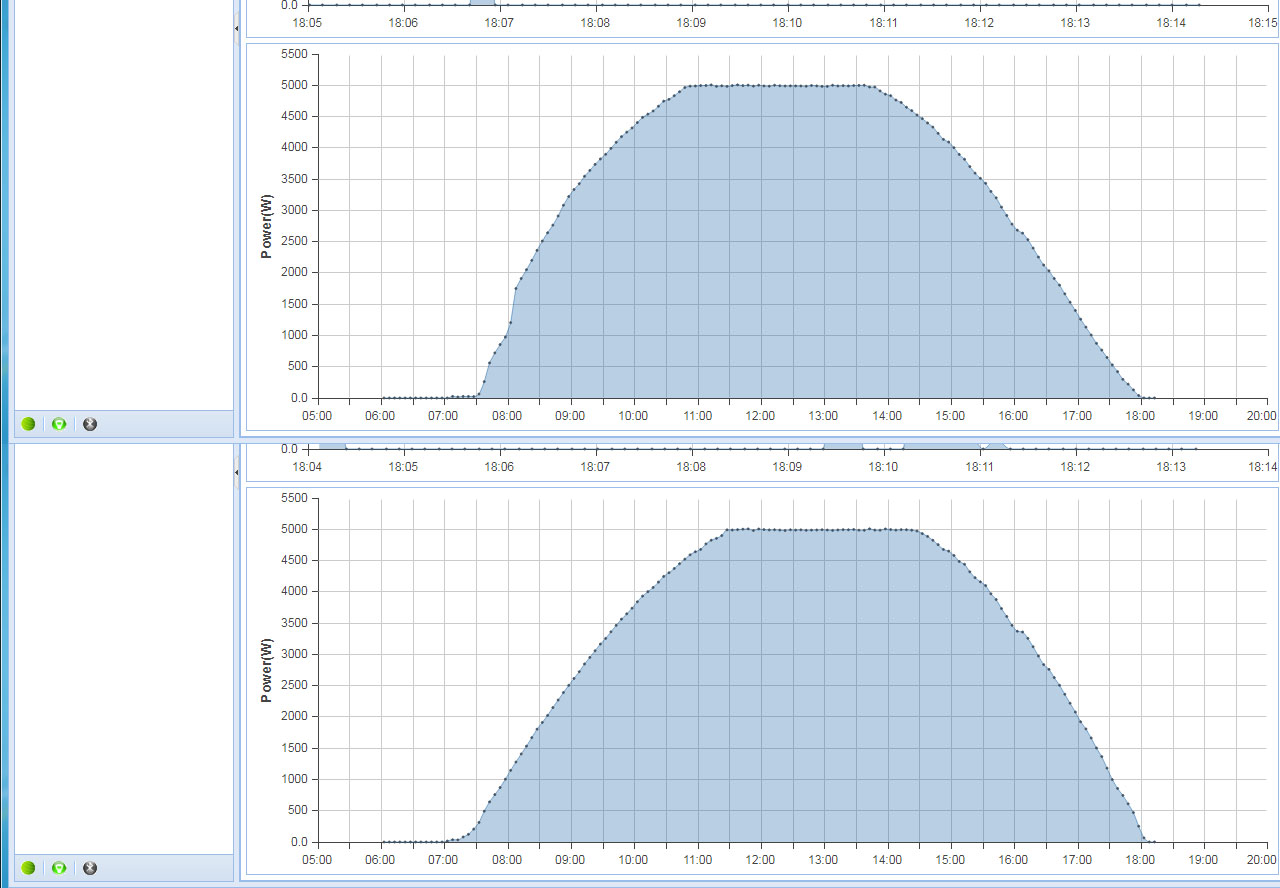Click green sphere status icon in upper panel

[28, 424]
